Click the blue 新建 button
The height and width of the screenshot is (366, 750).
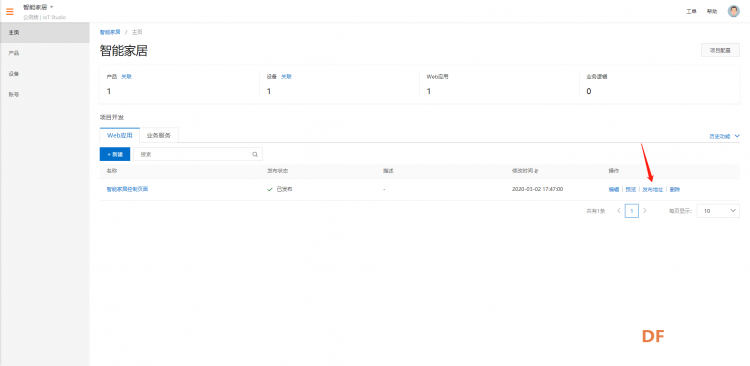115,154
